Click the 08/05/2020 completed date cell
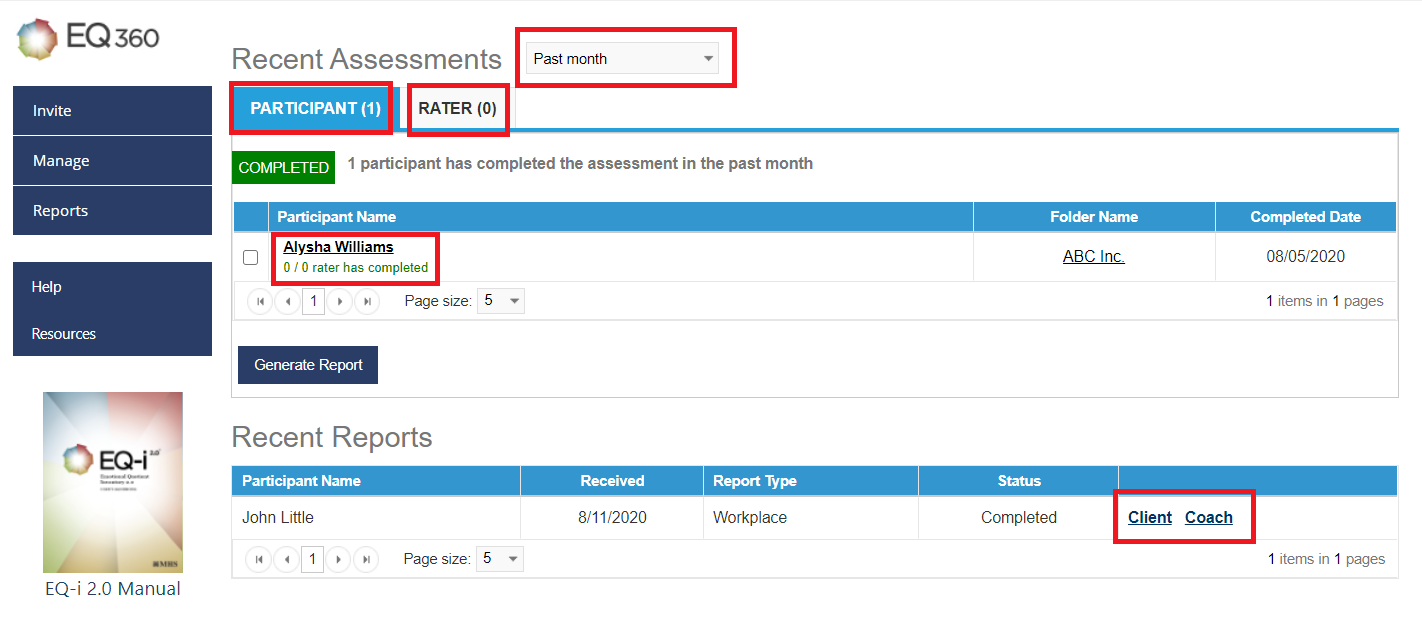Viewport: 1422px width, 624px height. pos(1305,257)
